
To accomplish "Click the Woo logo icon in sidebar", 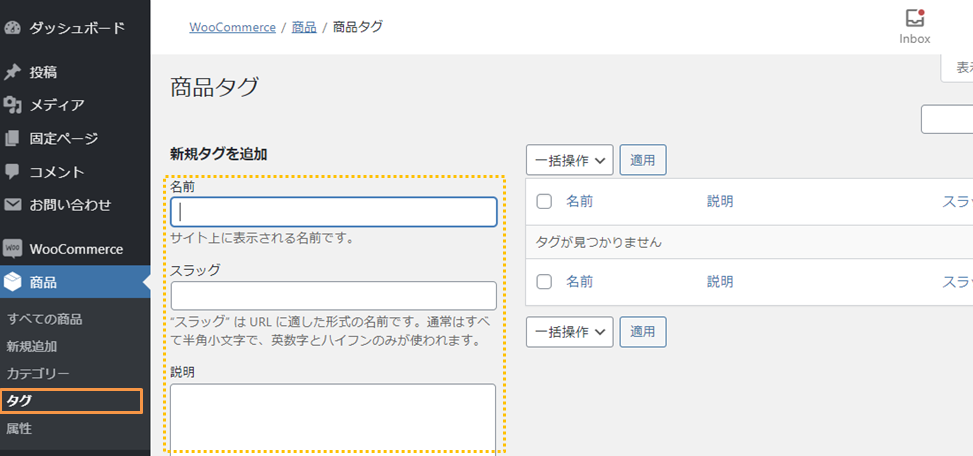I will (12, 249).
